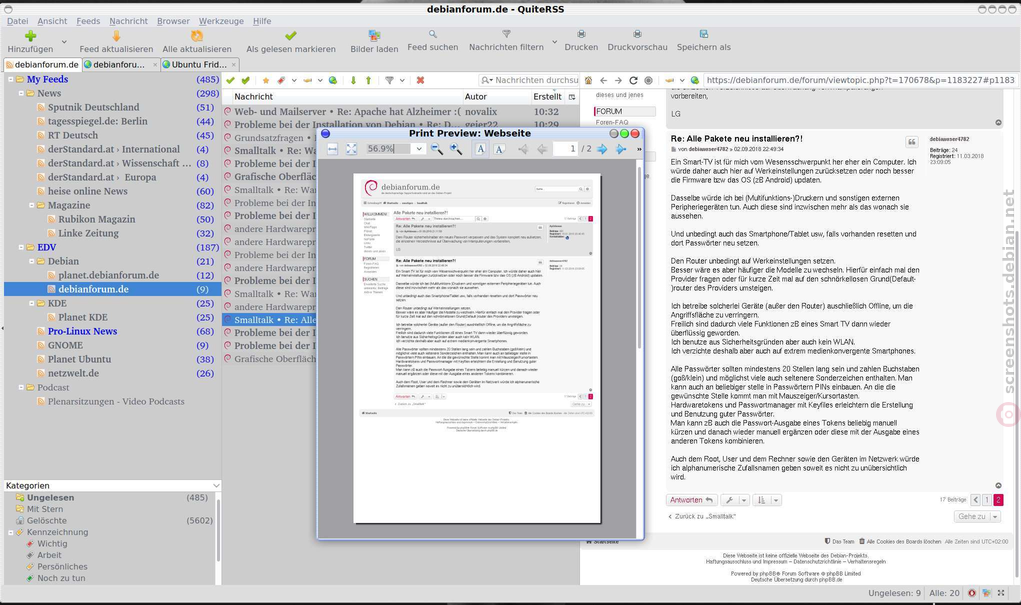The height and width of the screenshot is (605, 1021).
Task: Expand Print Preview toolbar overflow chevron
Action: click(639, 149)
